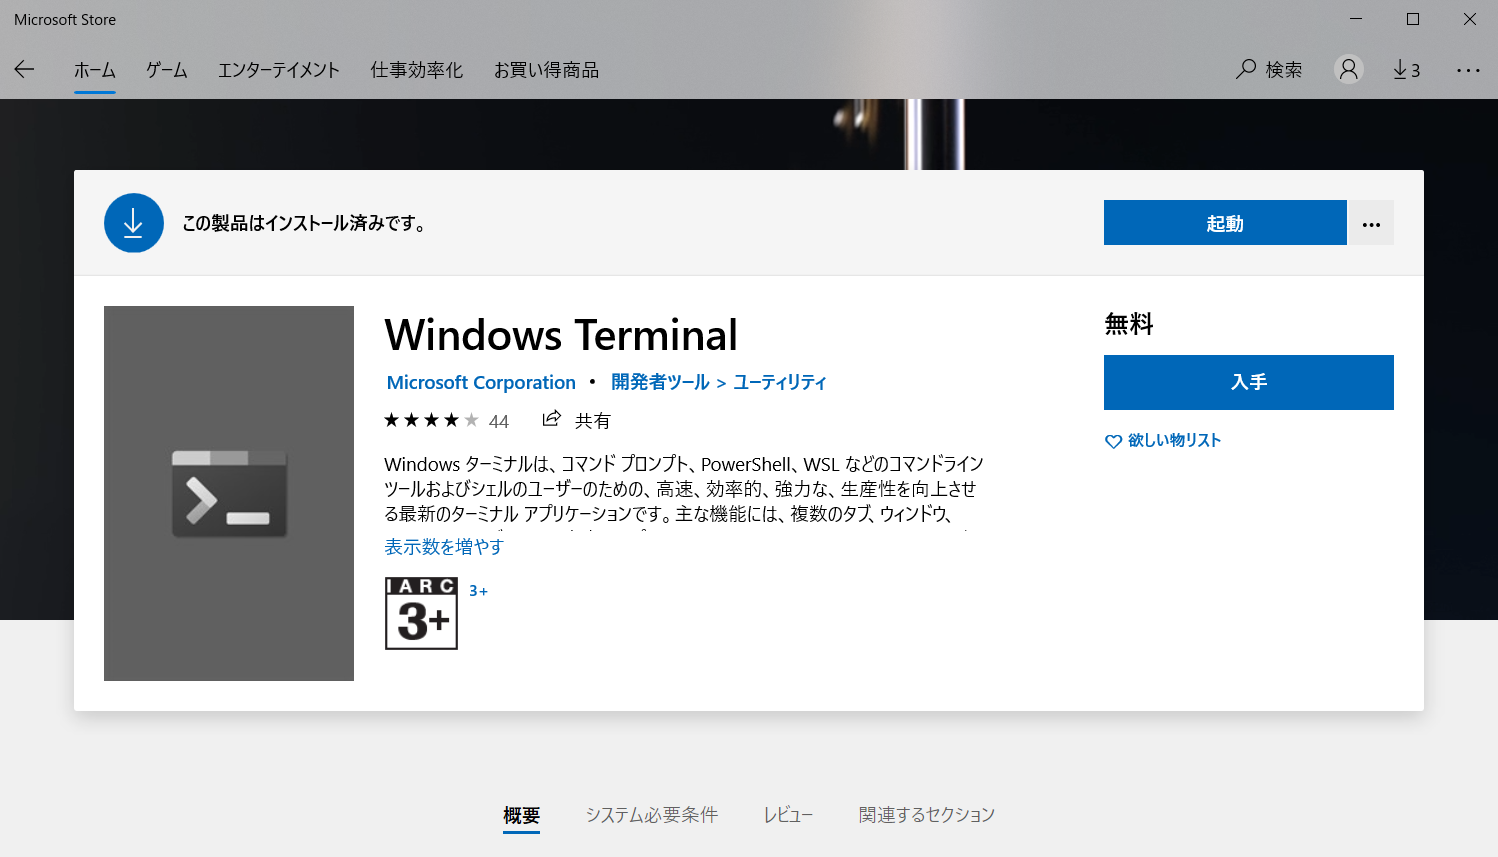Viewport: 1498px width, 857px height.
Task: View the downloads queue showing 3 items
Action: (x=1406, y=69)
